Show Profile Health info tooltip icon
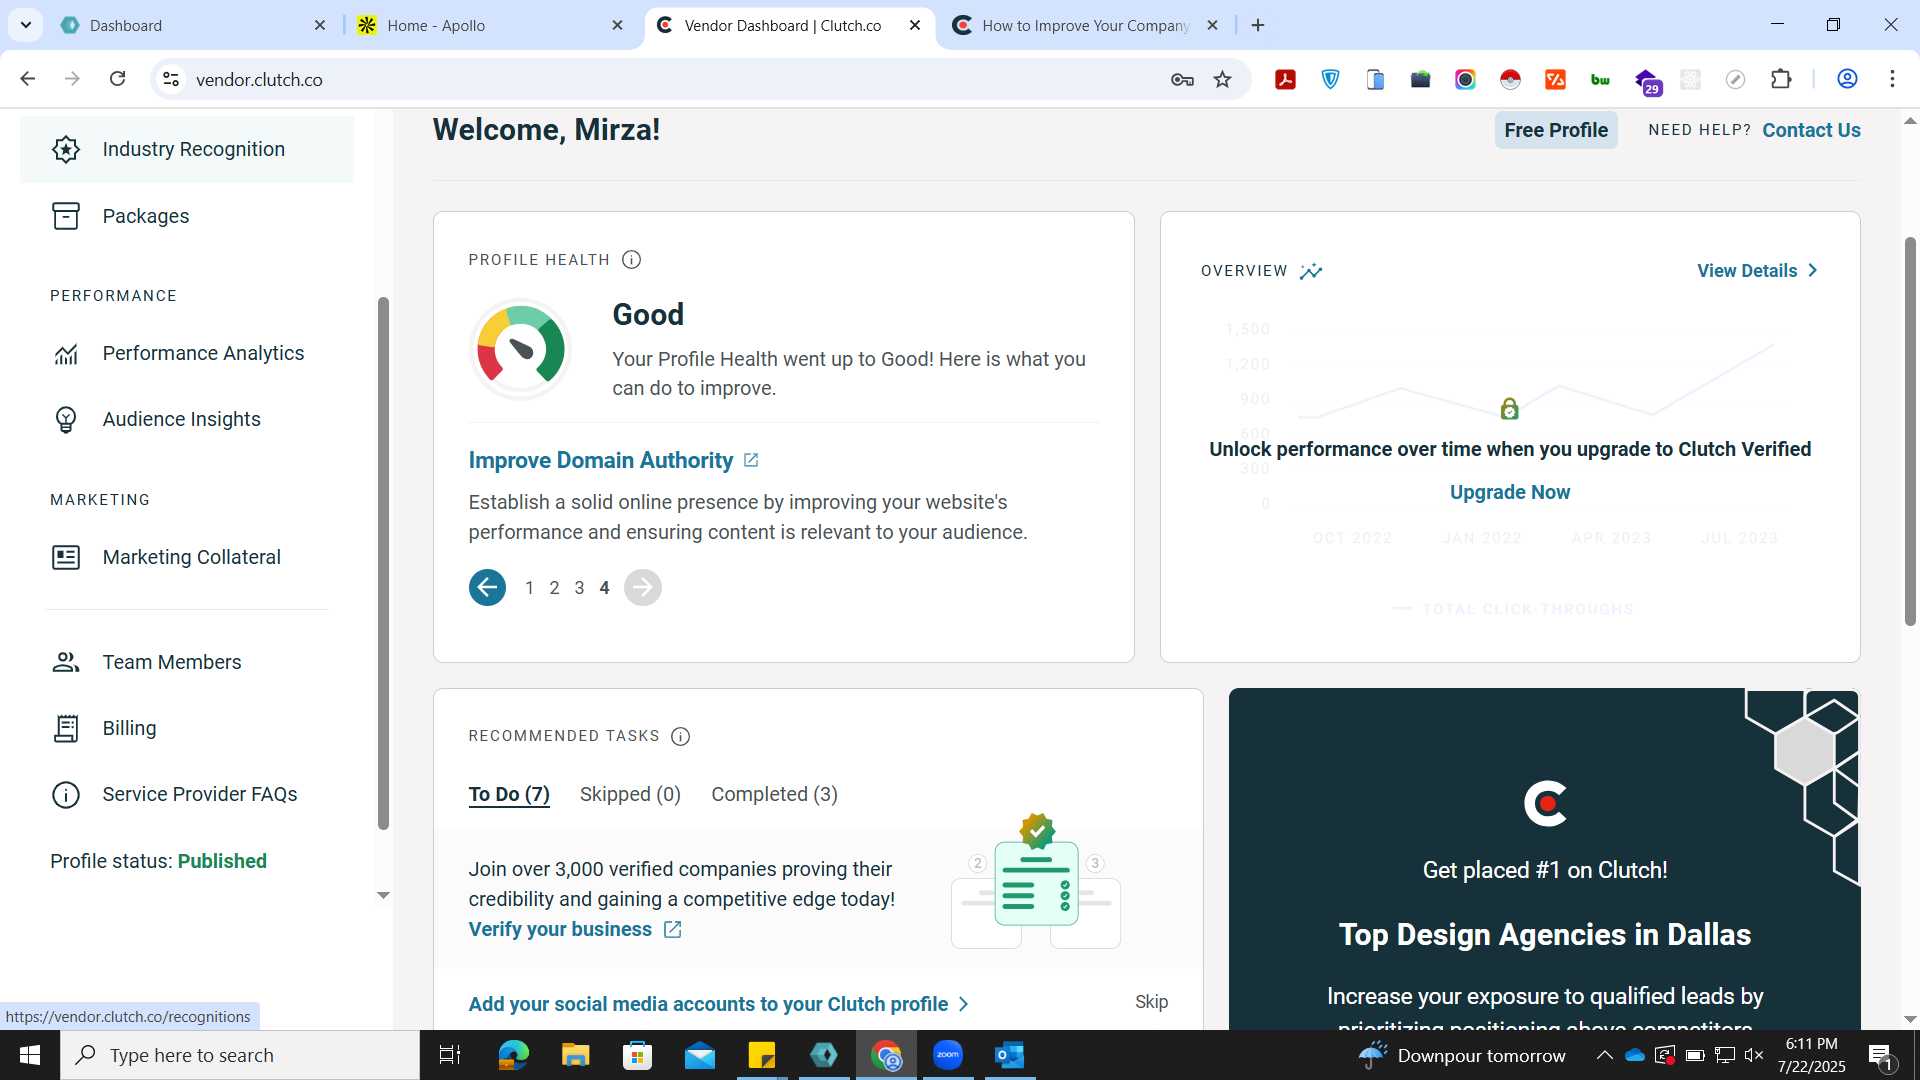The height and width of the screenshot is (1080, 1920). pos(631,260)
